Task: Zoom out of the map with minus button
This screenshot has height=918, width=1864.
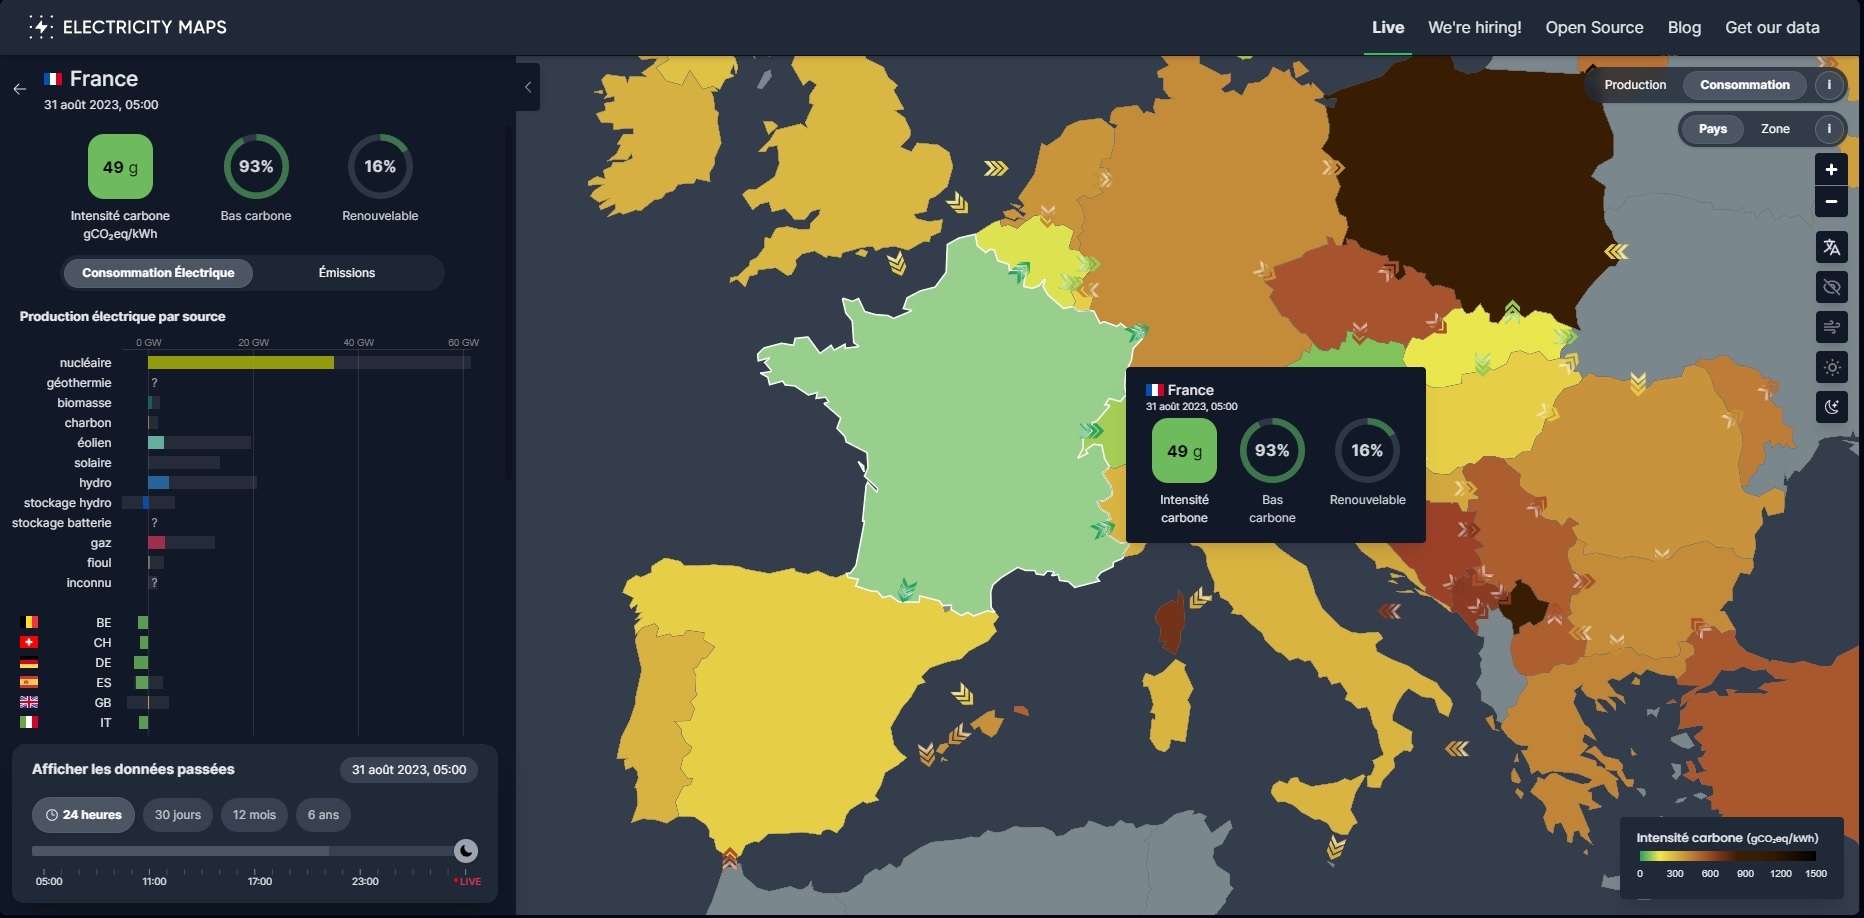Action: [1831, 202]
